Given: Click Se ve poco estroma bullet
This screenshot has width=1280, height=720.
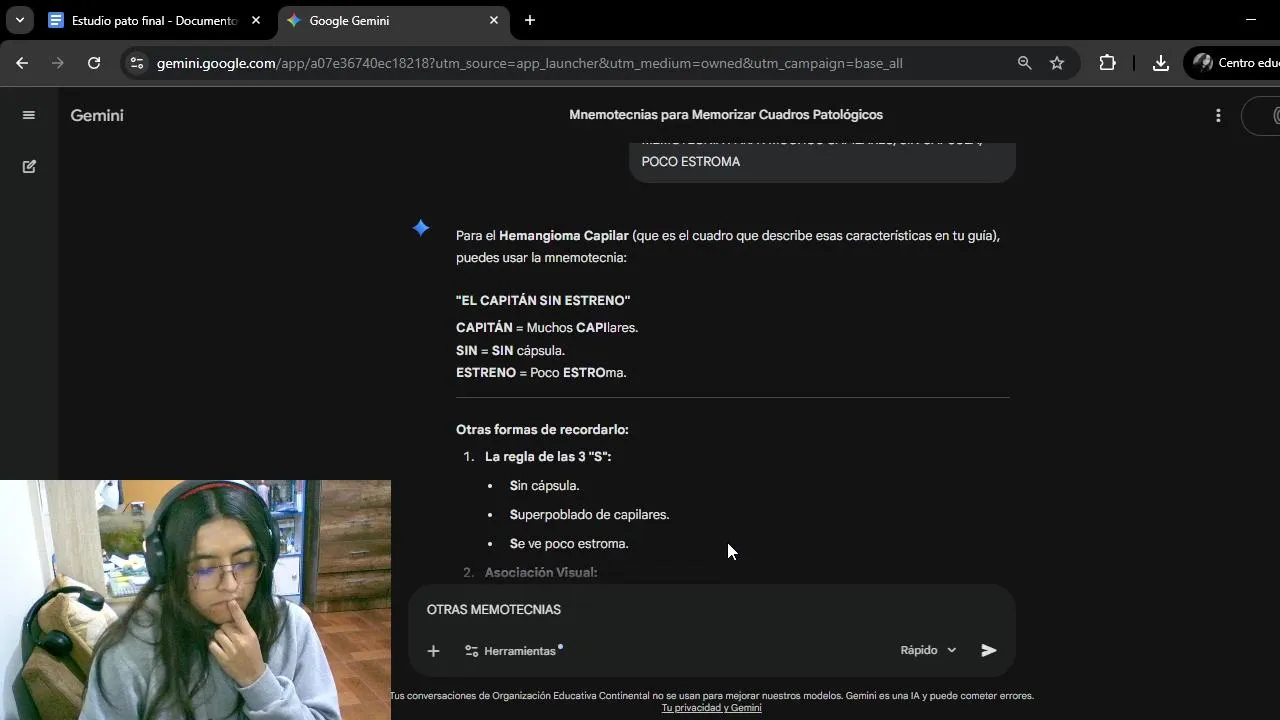Looking at the screenshot, I should coord(569,543).
